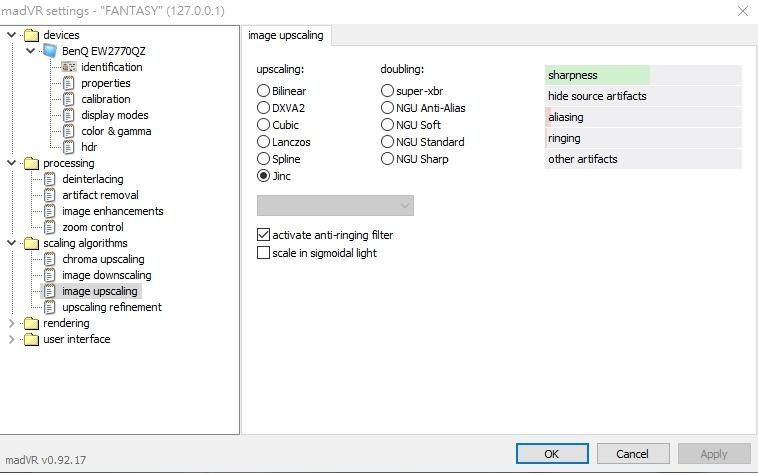Click the calibration page icon
Screen dimensions: 758x473
pos(69,99)
